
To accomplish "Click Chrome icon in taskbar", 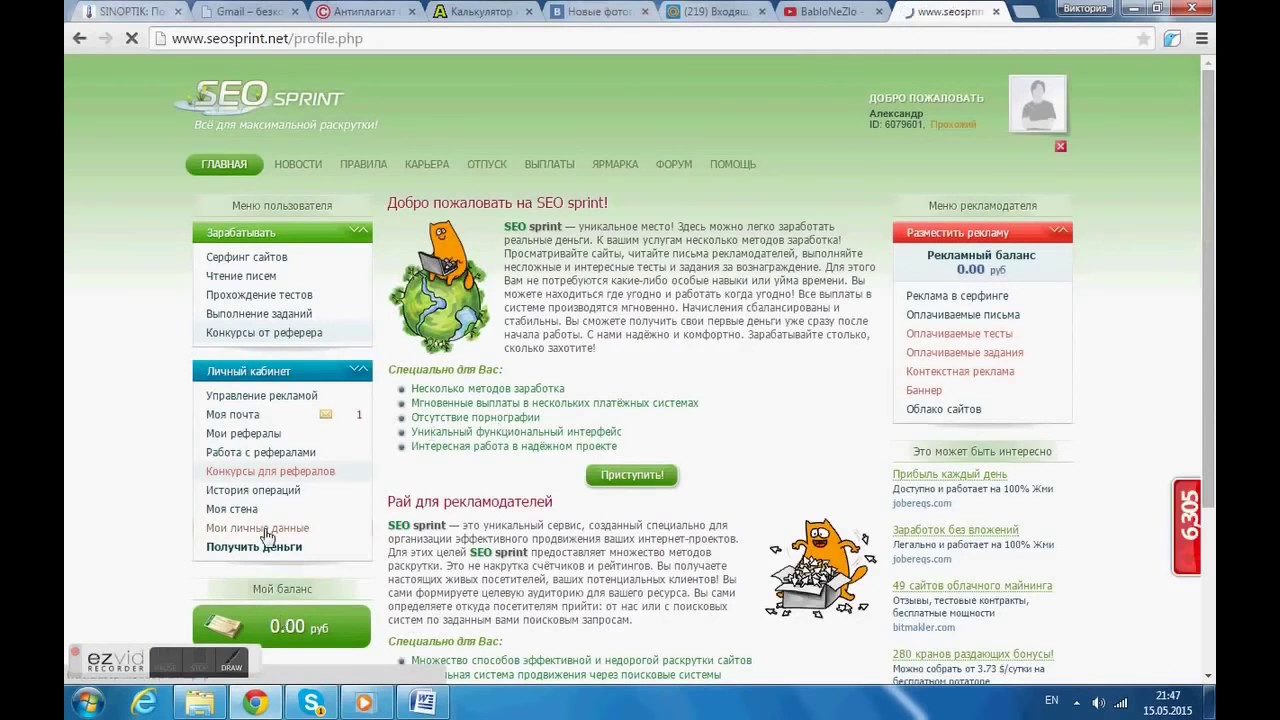I will pos(255,702).
